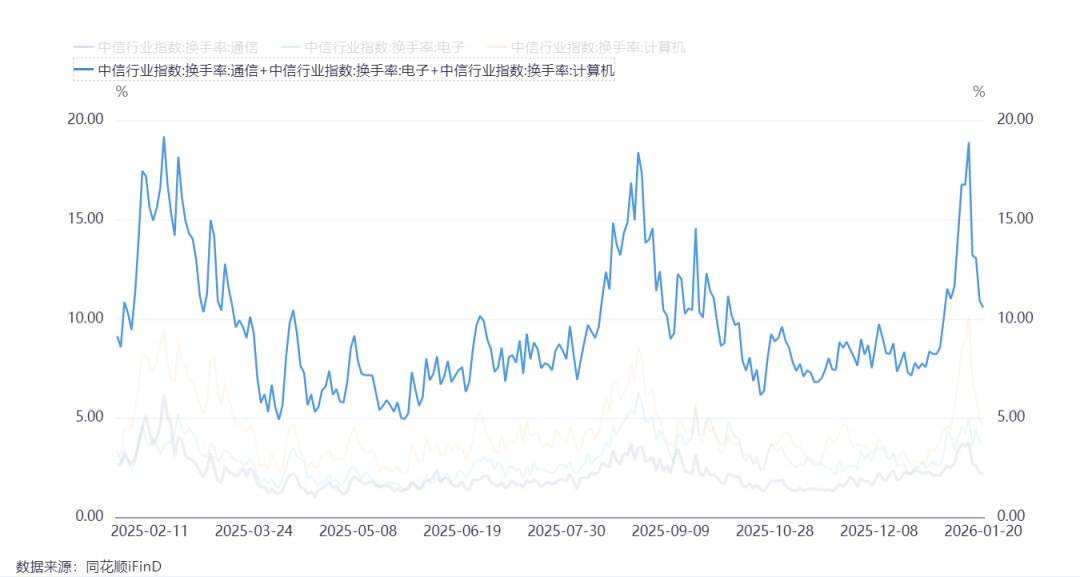The height and width of the screenshot is (577, 1080).
Task: Click the 2025-07-30 date axis label
Action: click(x=566, y=532)
